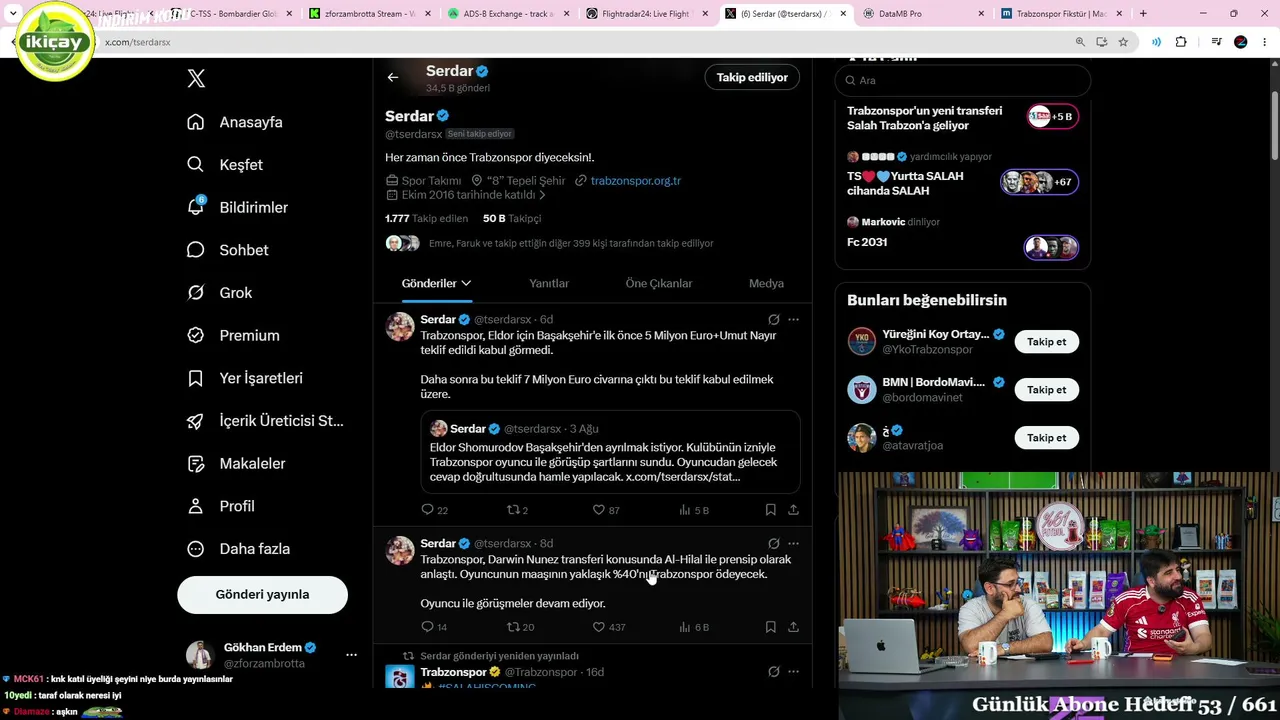
Task: Open Grok on the Darwin Nunez post
Action: coord(773,544)
